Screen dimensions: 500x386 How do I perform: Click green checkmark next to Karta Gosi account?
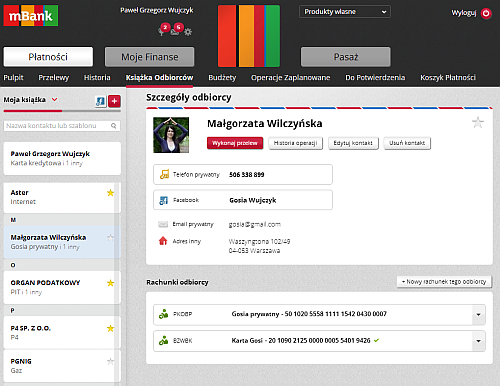point(376,340)
